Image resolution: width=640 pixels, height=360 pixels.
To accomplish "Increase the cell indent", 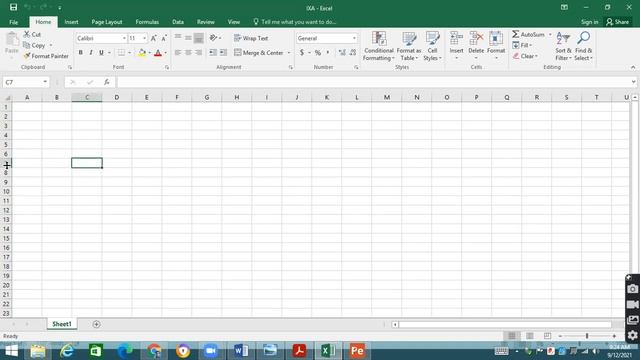I will [x=223, y=53].
